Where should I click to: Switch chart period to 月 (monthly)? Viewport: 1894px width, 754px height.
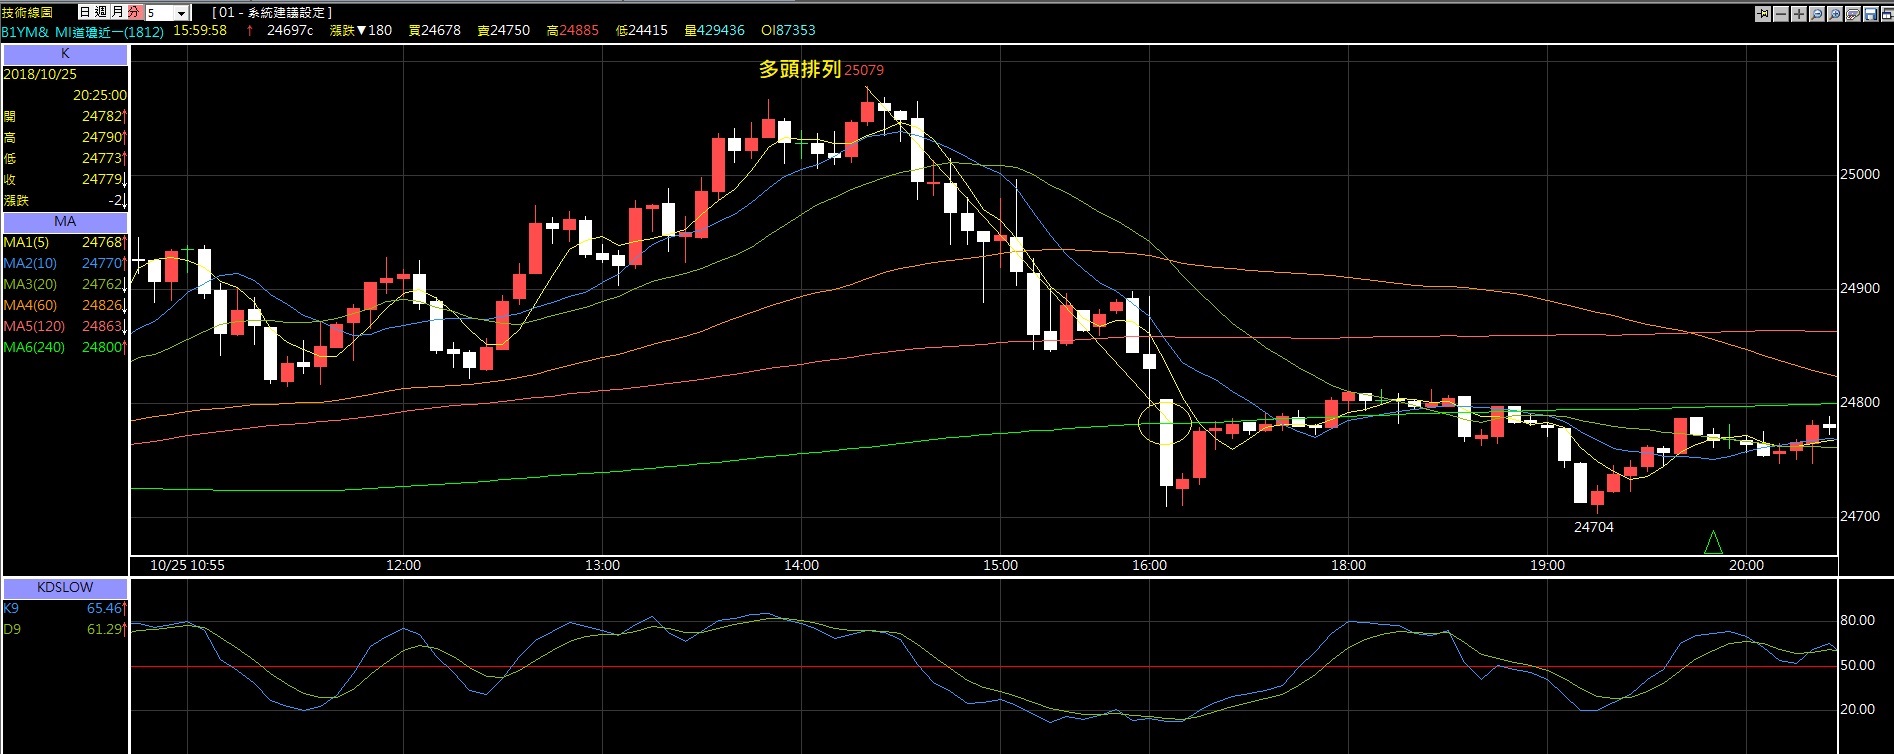117,12
